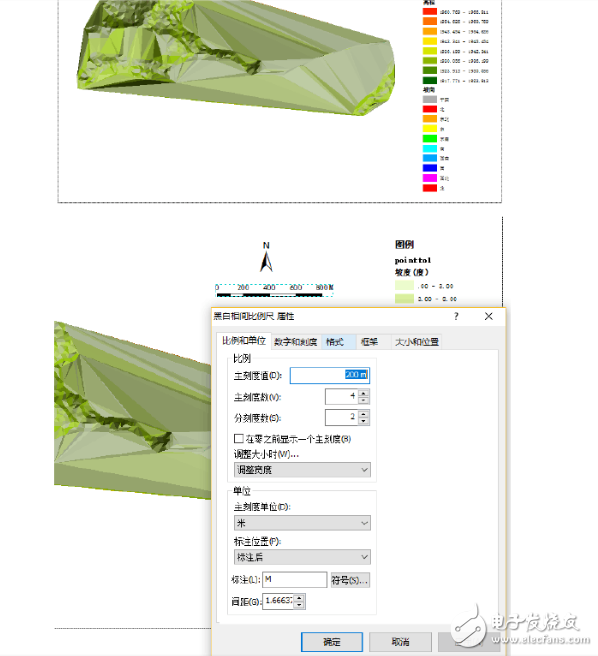598x656 pixels.
Task: Click the 确定 button
Action: tap(332, 642)
